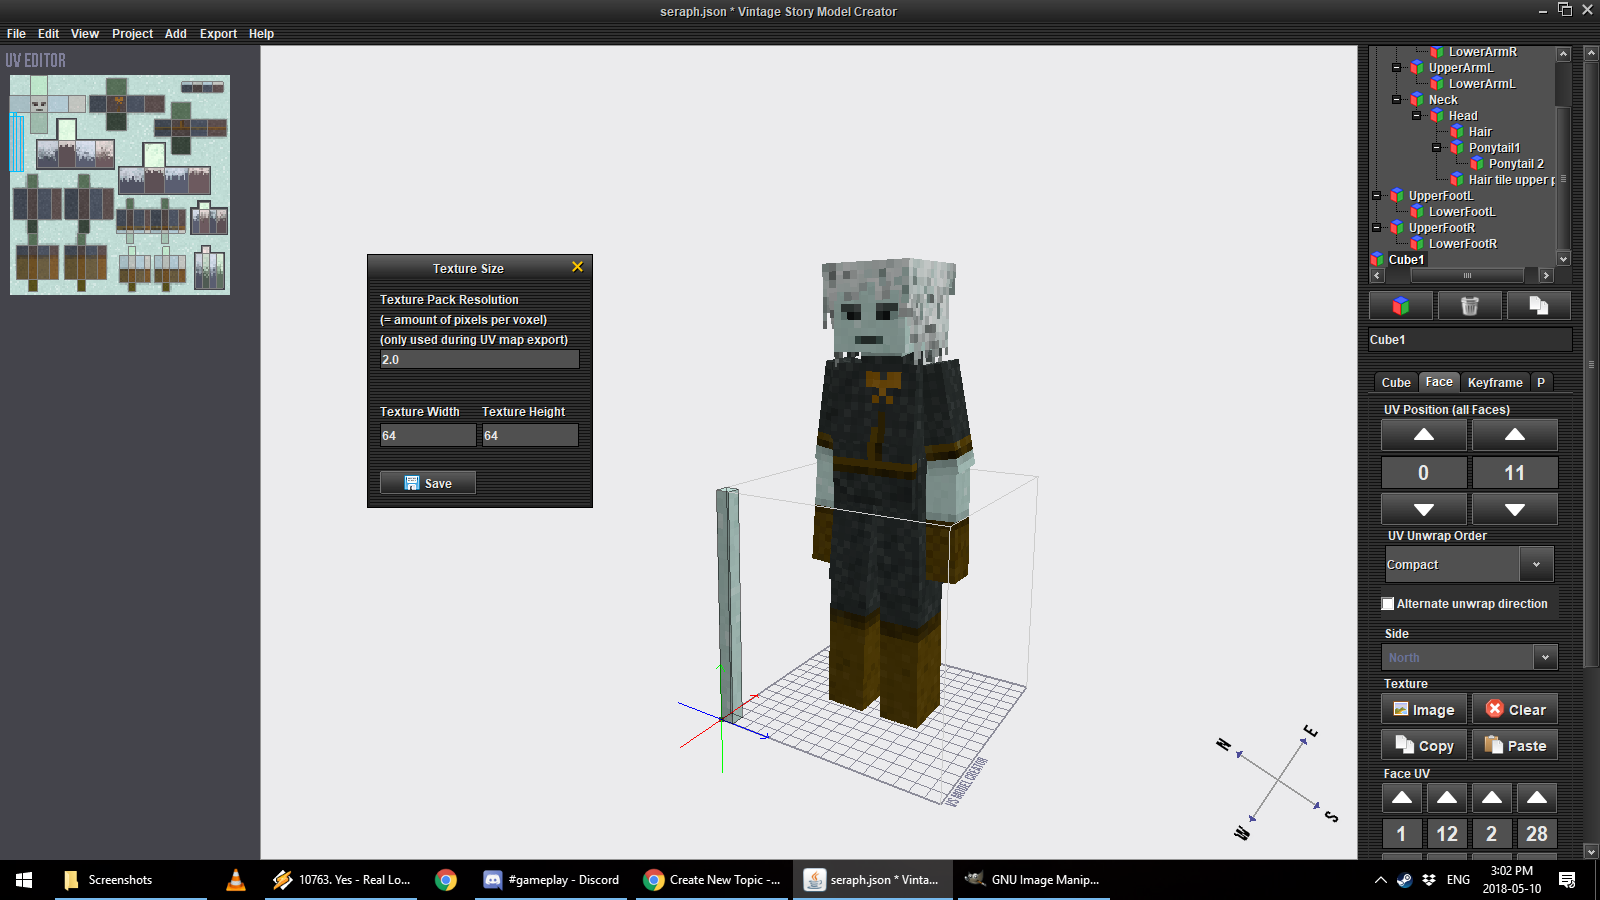This screenshot has height=900, width=1600.
Task: Close the Texture Size dialog
Action: [577, 267]
